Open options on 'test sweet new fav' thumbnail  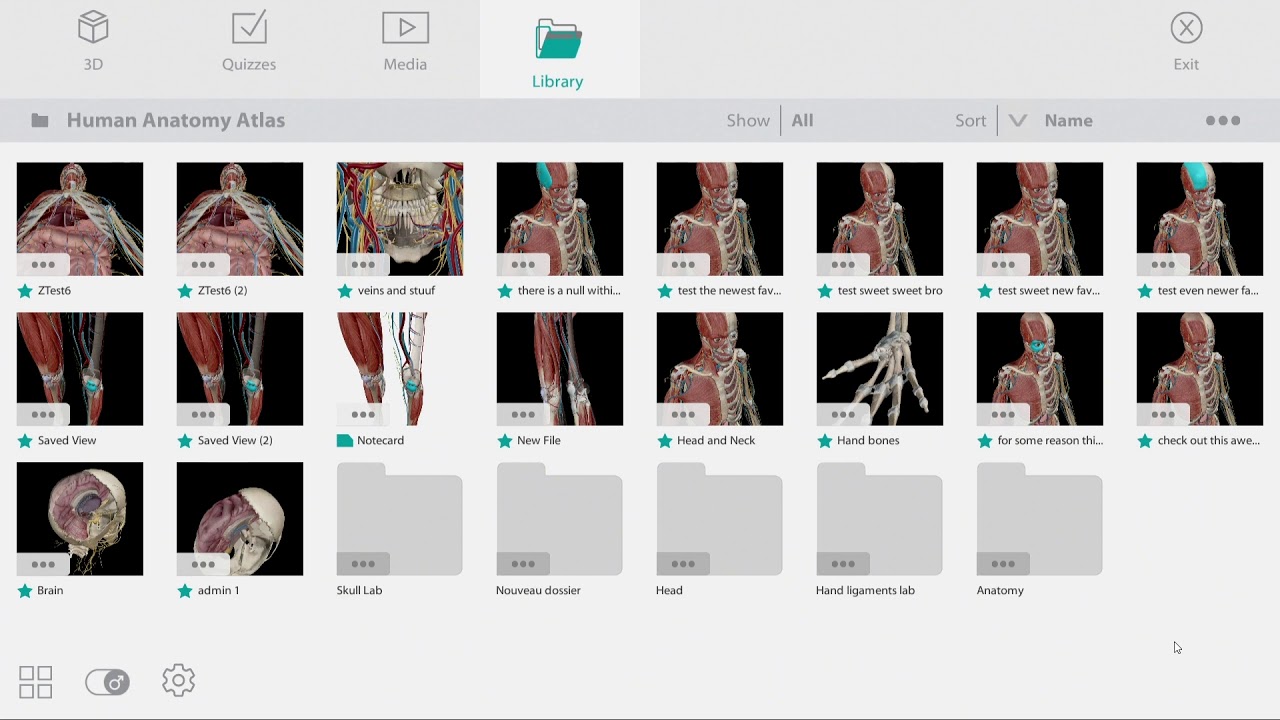[1003, 265]
